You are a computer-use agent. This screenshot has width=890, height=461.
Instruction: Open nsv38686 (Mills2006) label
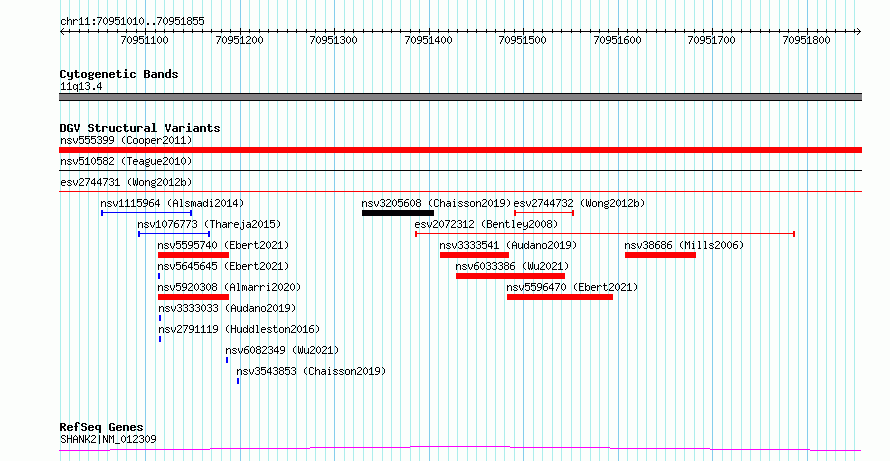click(x=685, y=245)
